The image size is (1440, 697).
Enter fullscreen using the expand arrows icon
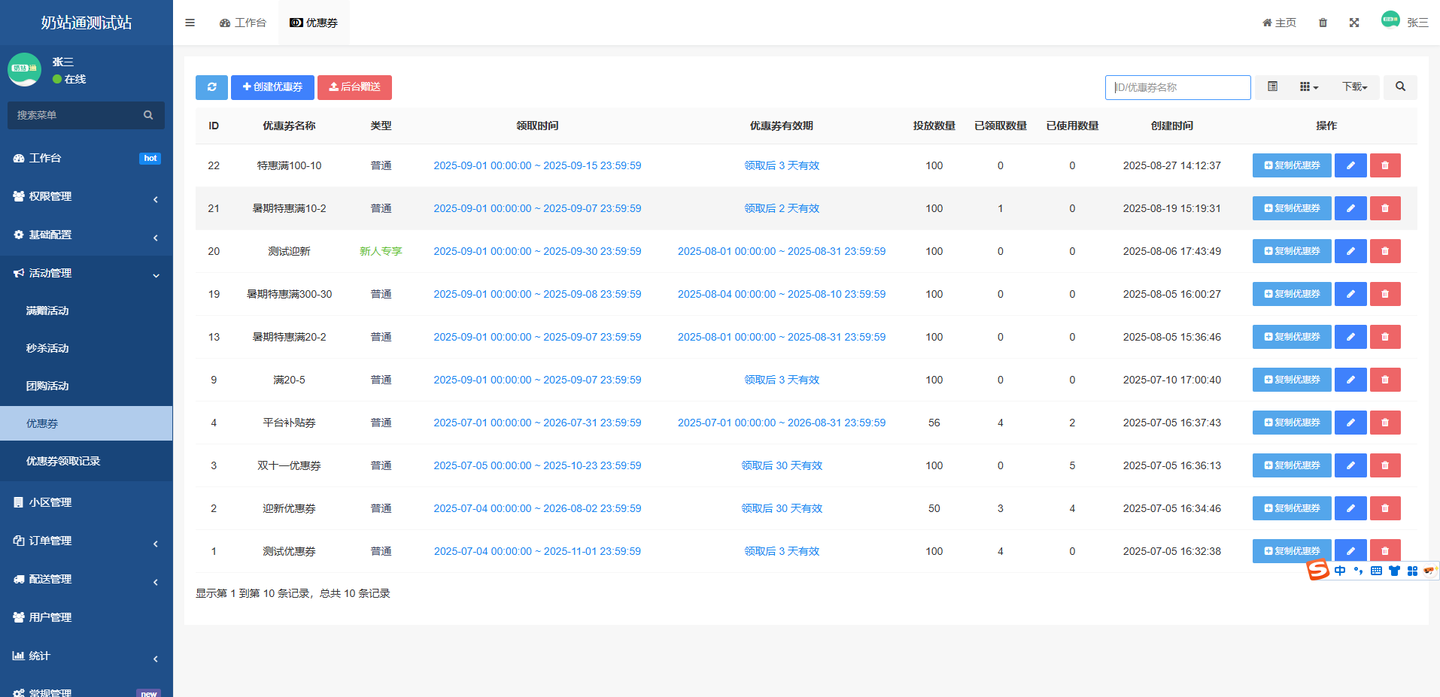tap(1354, 22)
